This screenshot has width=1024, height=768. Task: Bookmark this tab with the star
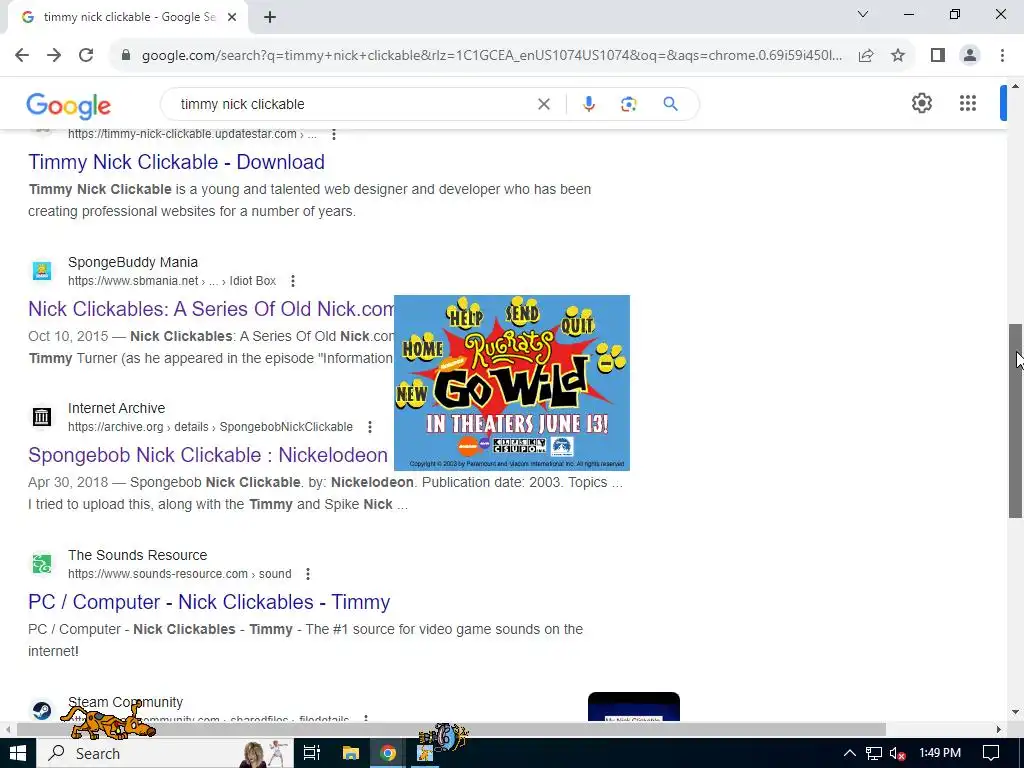pyautogui.click(x=898, y=56)
